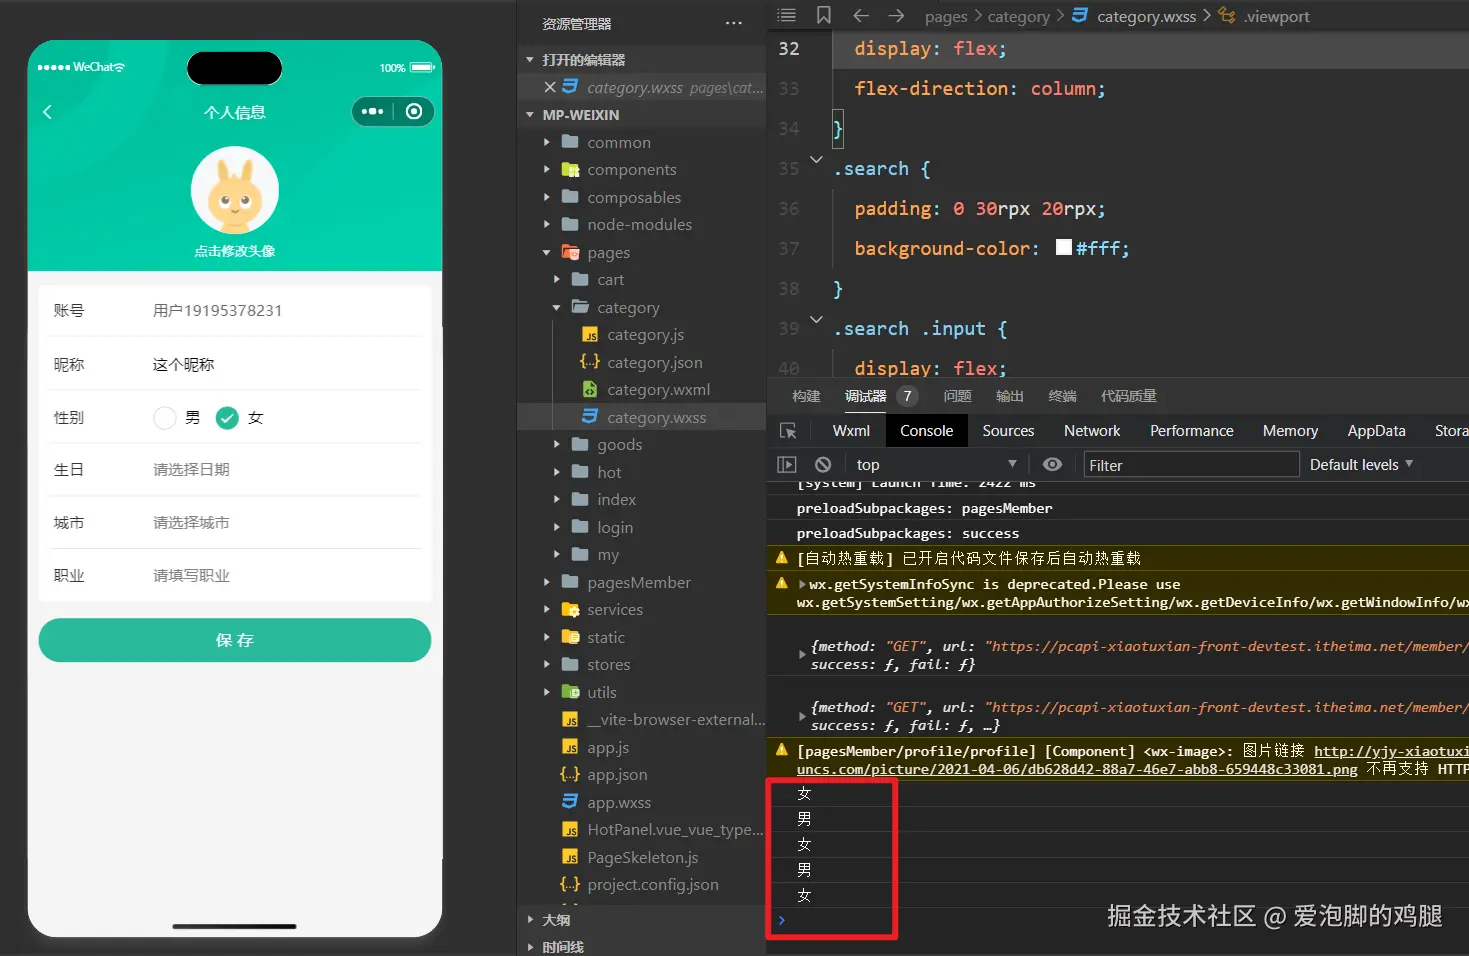Open the Default levels dropdown
Screen dimensions: 1469x956
pos(1361,464)
